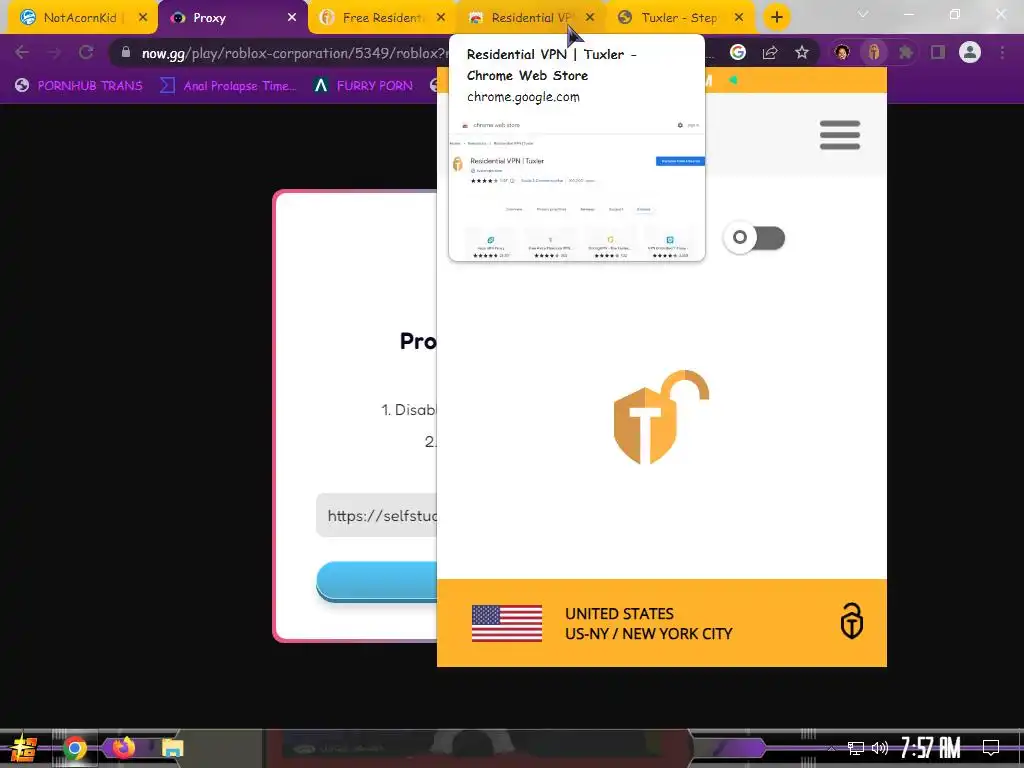Open the Tuxler extension toolbar icon
Screen dimensions: 1024x768
click(874, 52)
